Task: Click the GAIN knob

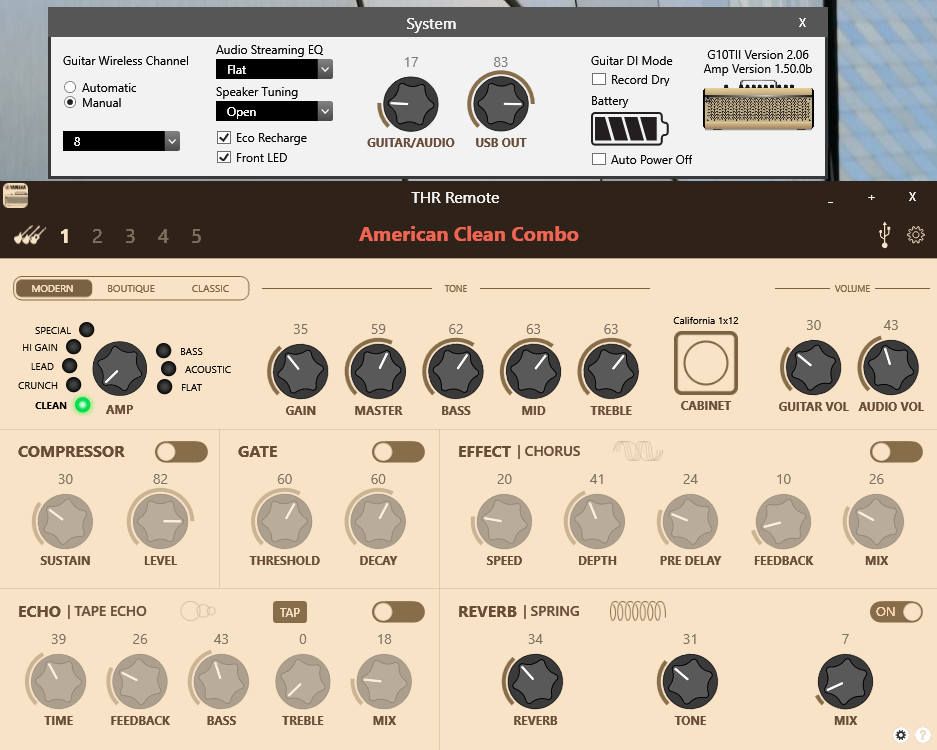Action: pos(301,371)
